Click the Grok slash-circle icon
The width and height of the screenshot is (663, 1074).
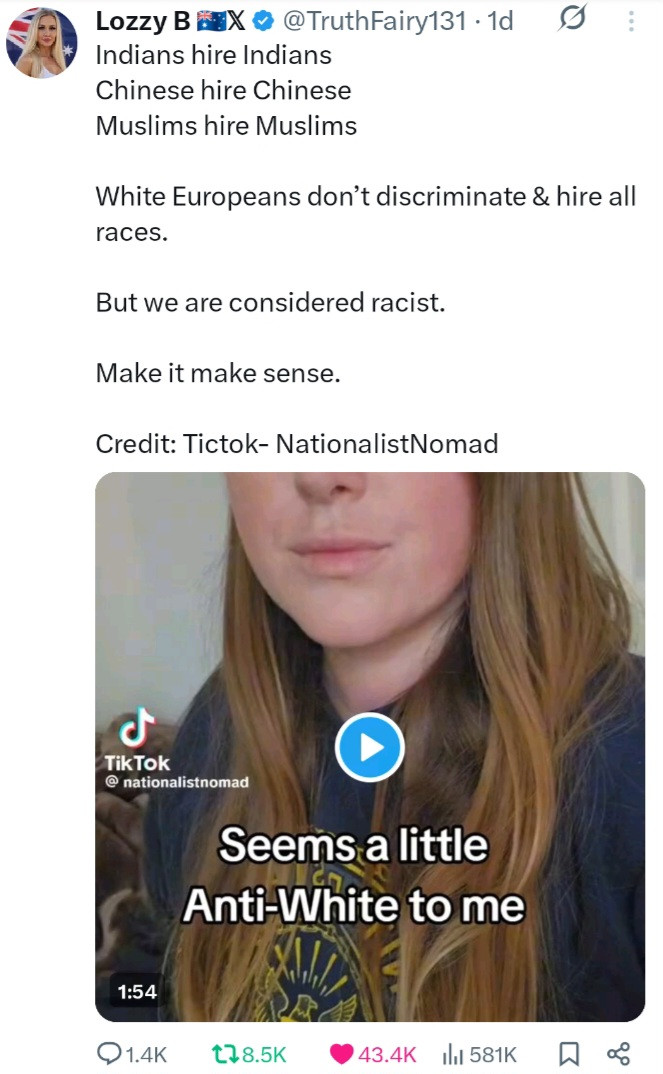click(x=572, y=18)
